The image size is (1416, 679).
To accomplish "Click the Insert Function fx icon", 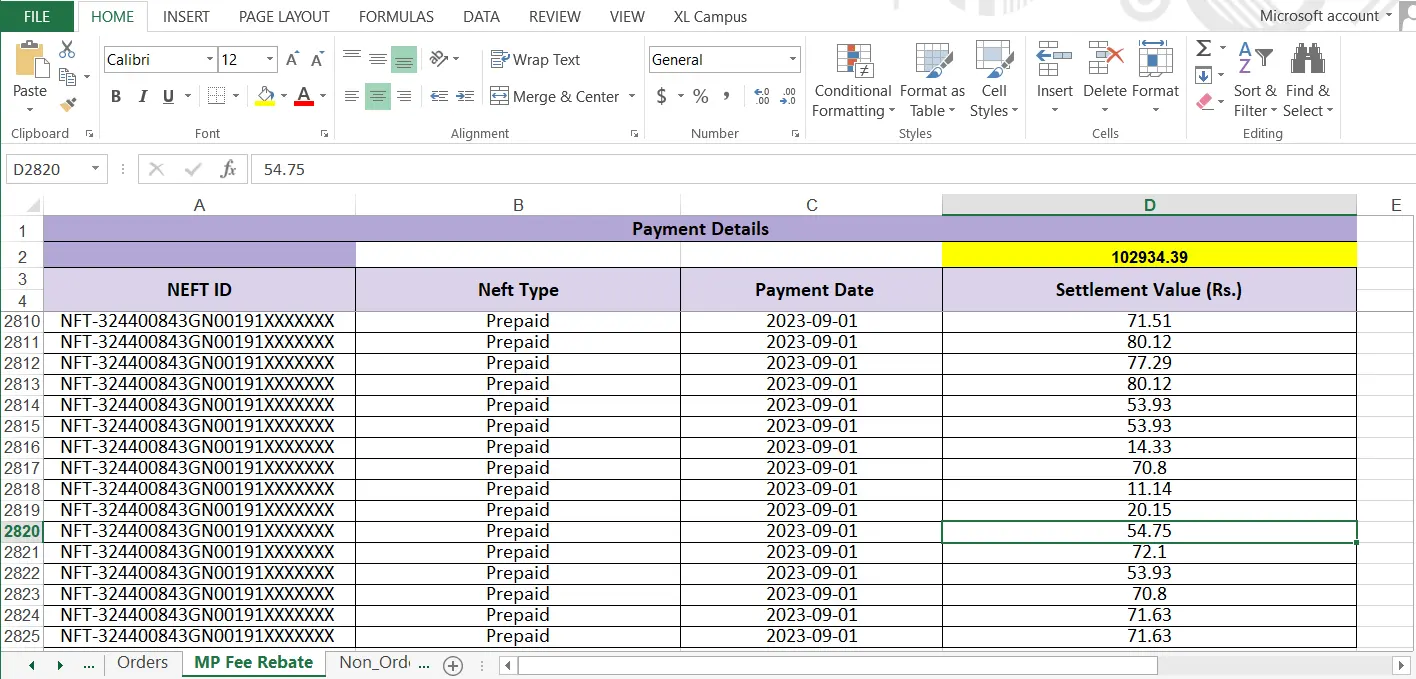I will click(228, 169).
